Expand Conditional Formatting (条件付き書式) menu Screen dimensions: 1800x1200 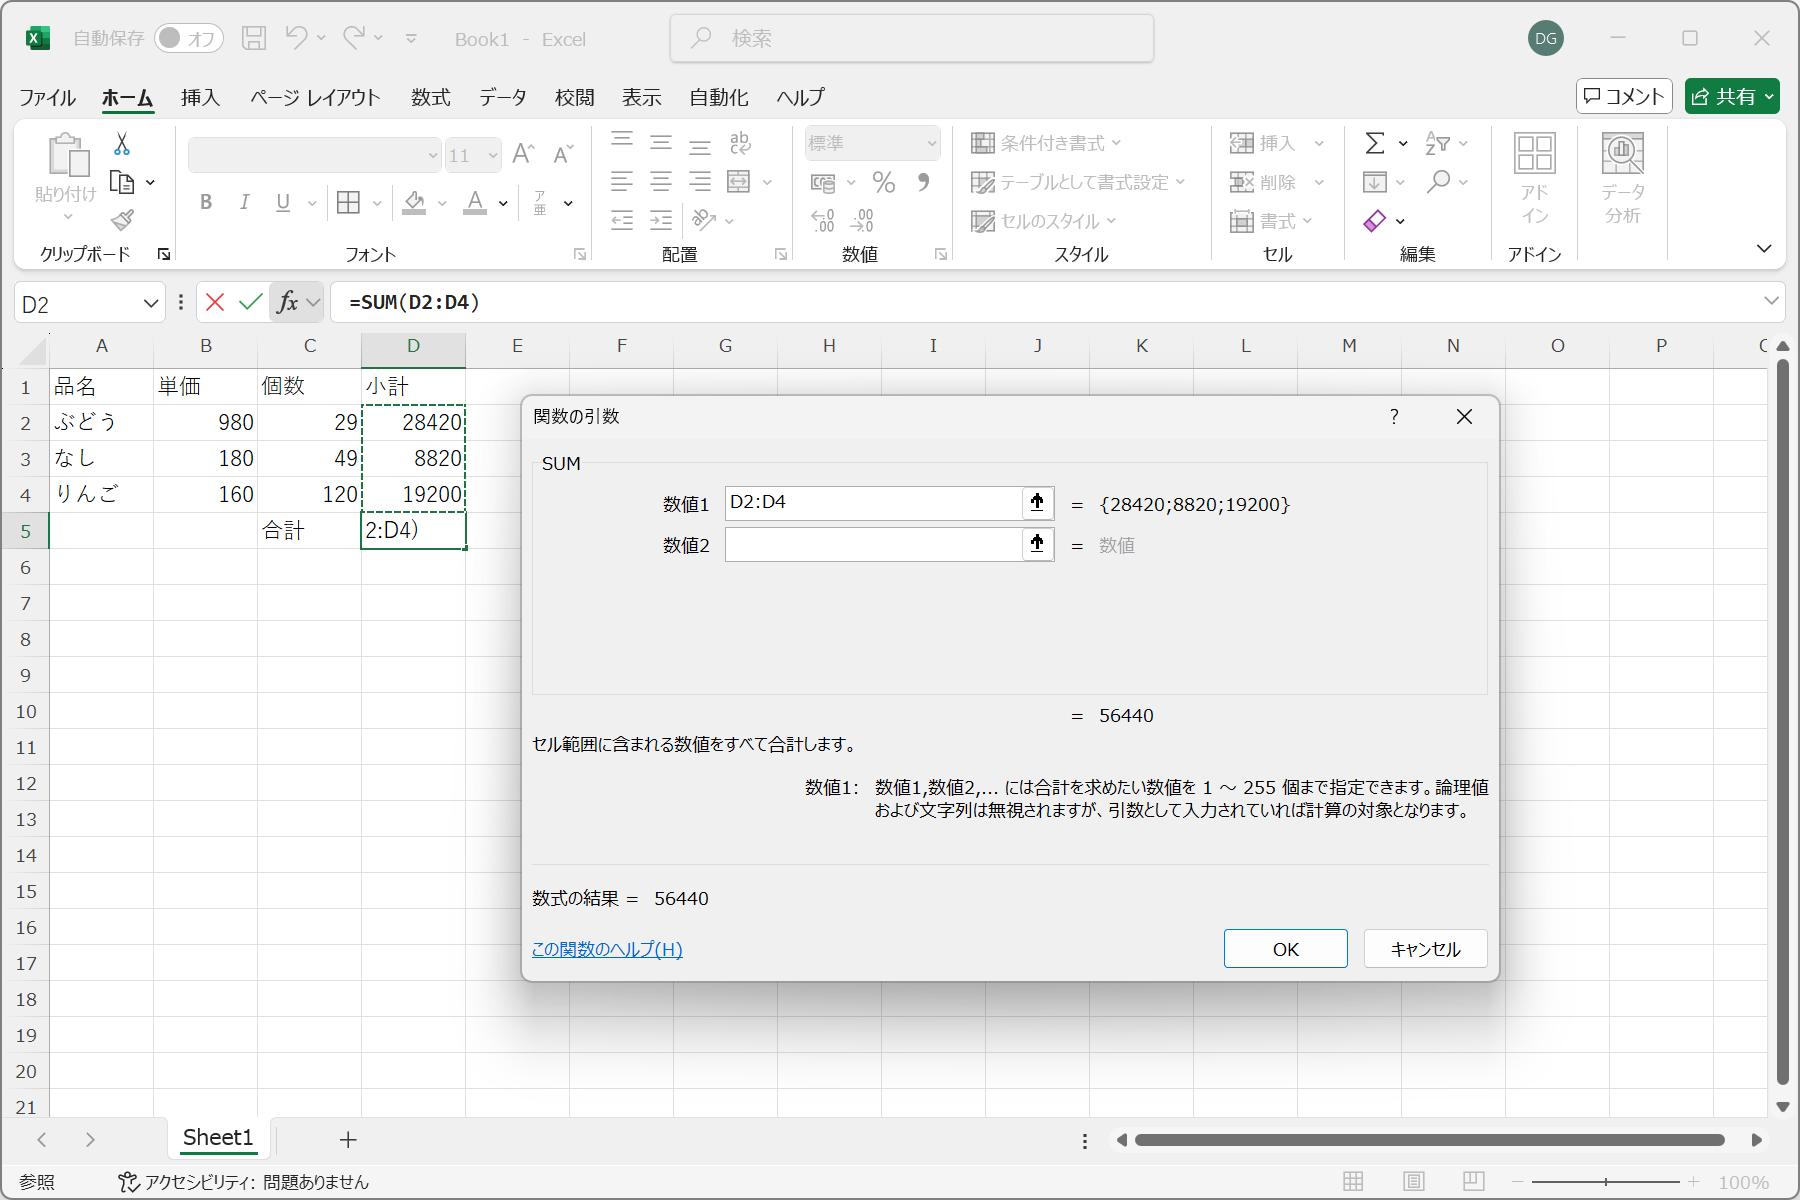tap(1047, 143)
